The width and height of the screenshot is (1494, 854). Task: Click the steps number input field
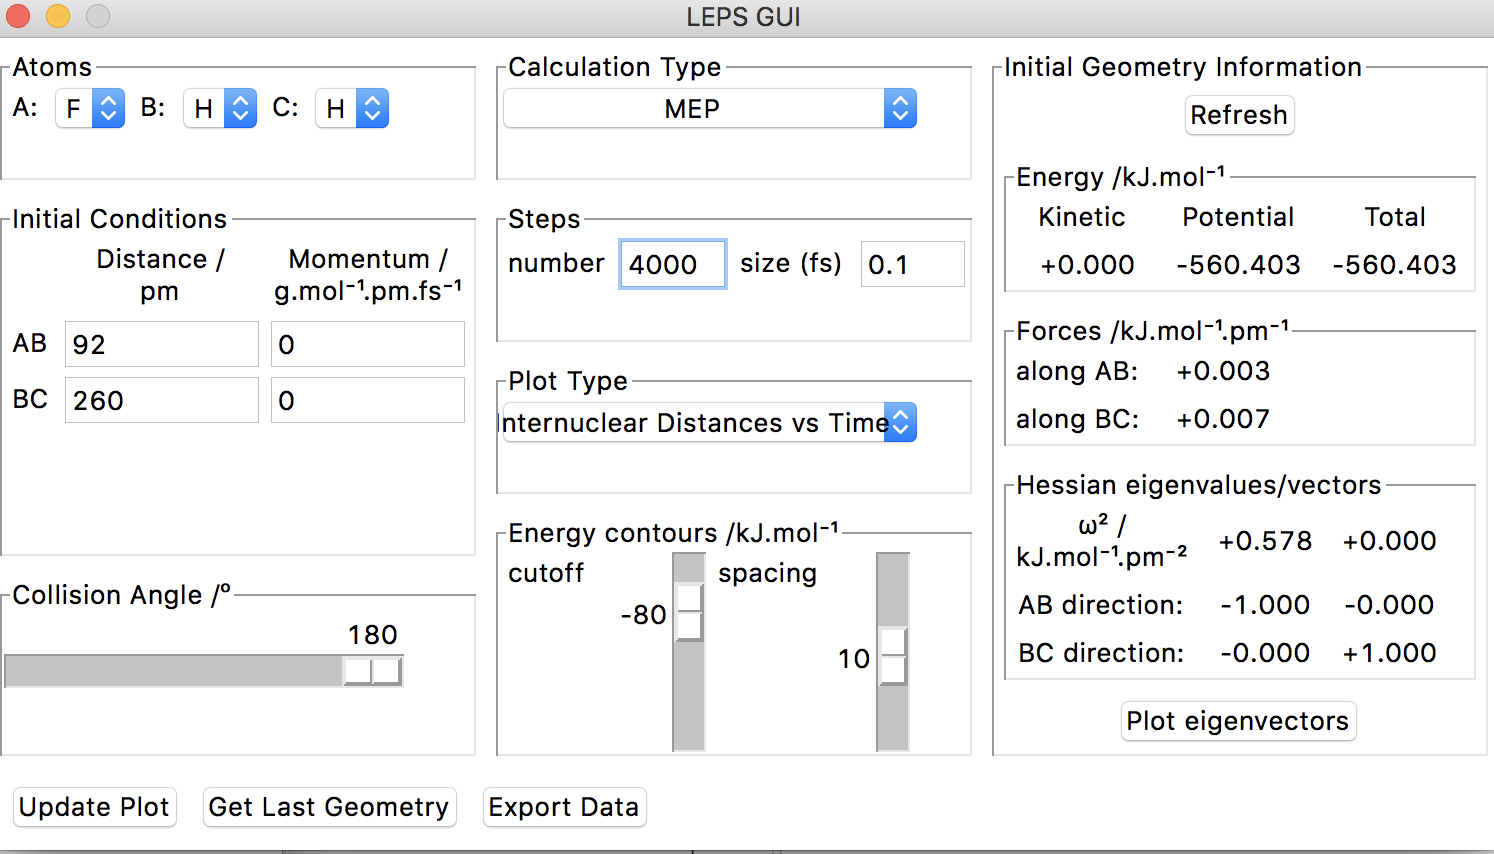click(x=672, y=264)
